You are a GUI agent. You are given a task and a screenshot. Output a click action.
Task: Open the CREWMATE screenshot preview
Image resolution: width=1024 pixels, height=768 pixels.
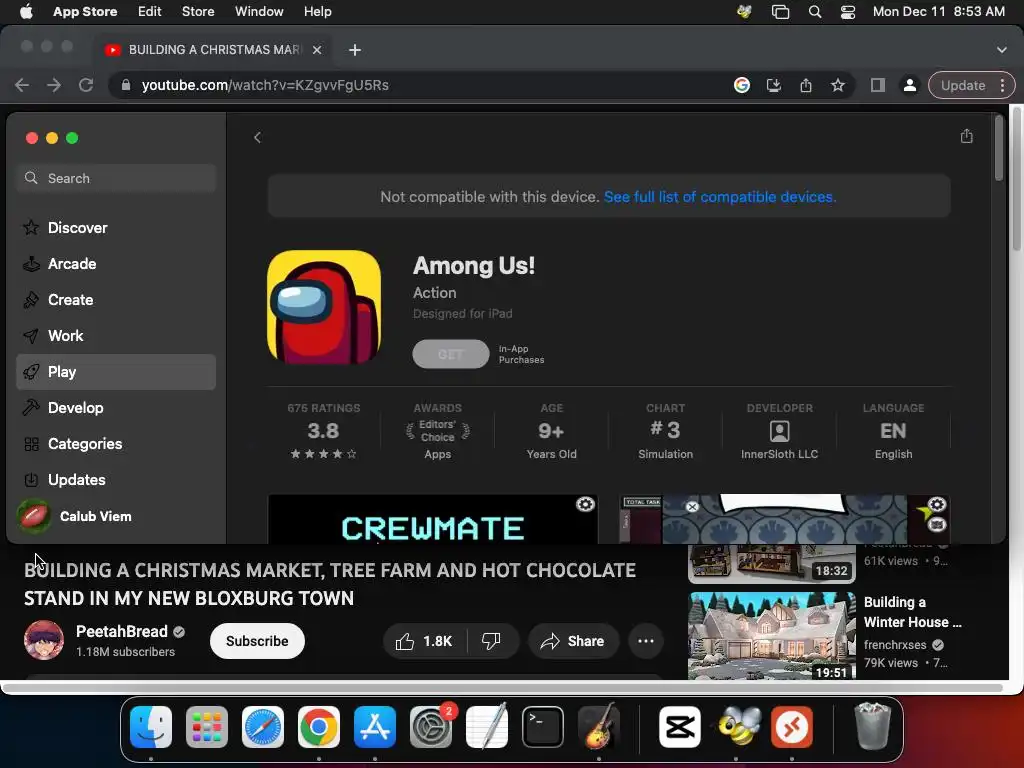432,519
